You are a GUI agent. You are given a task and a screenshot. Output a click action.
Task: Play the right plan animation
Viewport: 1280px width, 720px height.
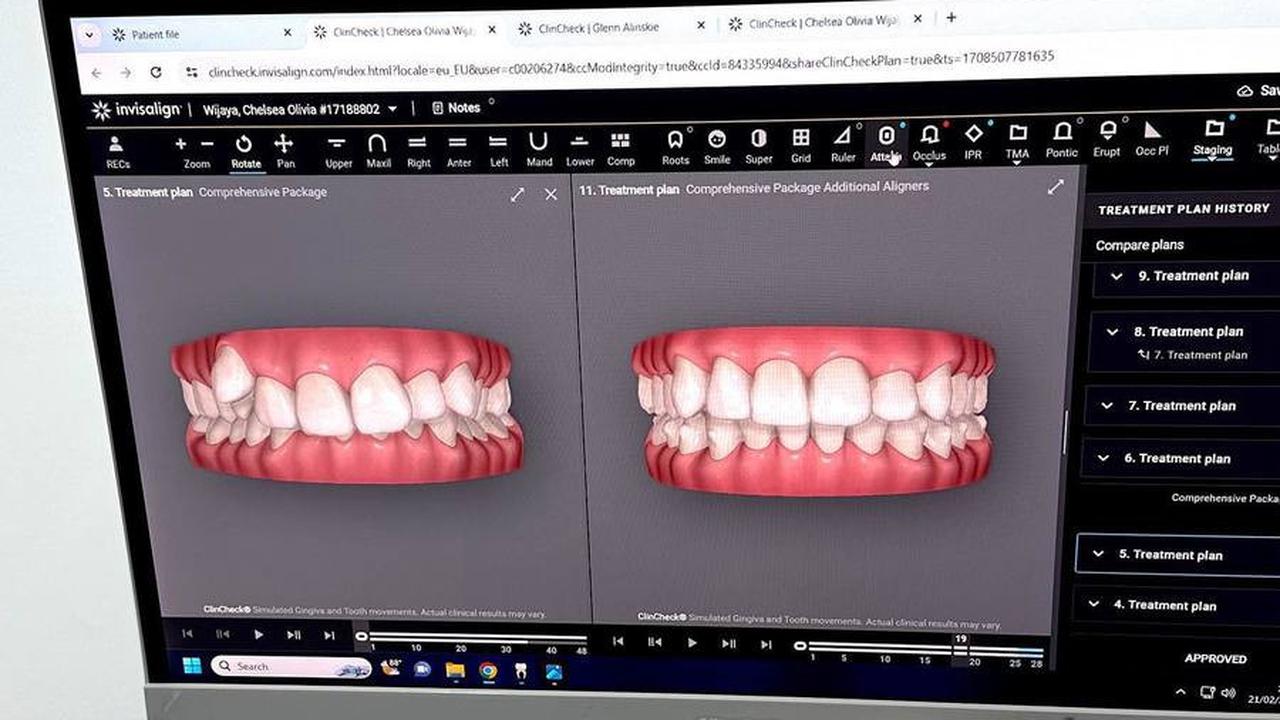point(691,643)
